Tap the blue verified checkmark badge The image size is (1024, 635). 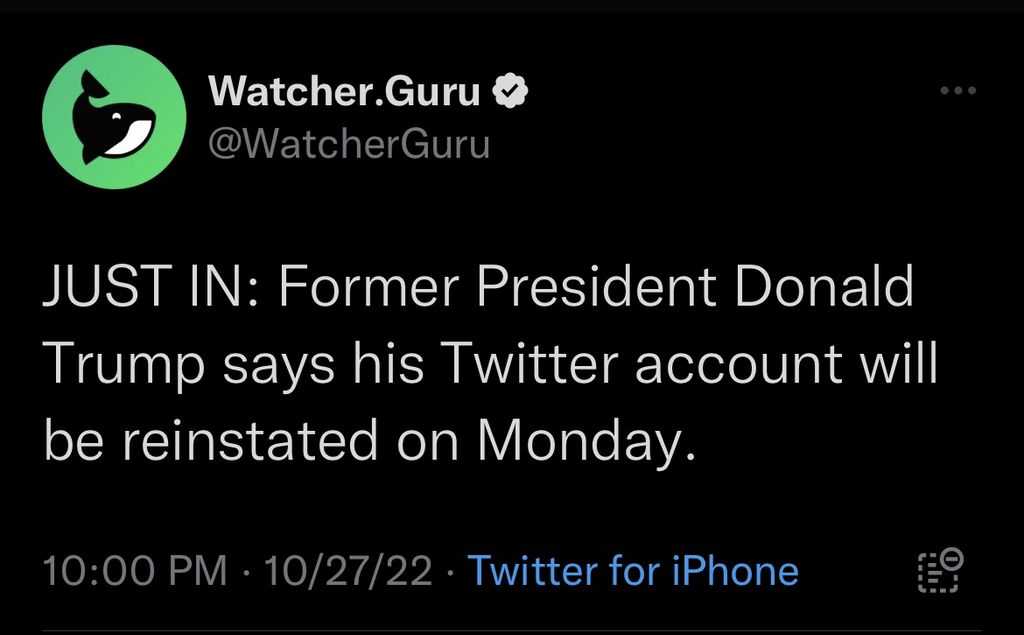[509, 91]
